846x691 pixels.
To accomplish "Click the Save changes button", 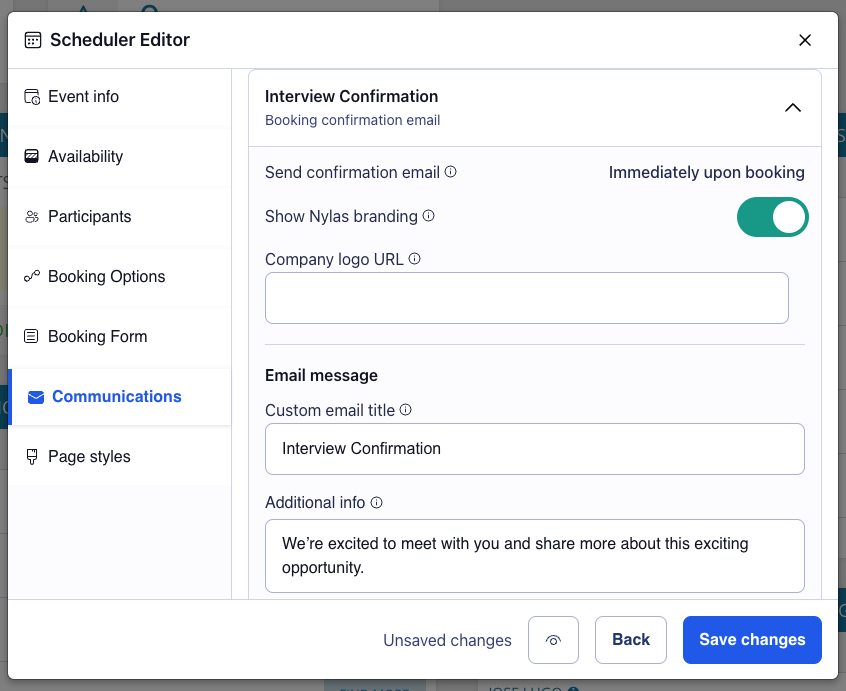I will pyautogui.click(x=752, y=640).
